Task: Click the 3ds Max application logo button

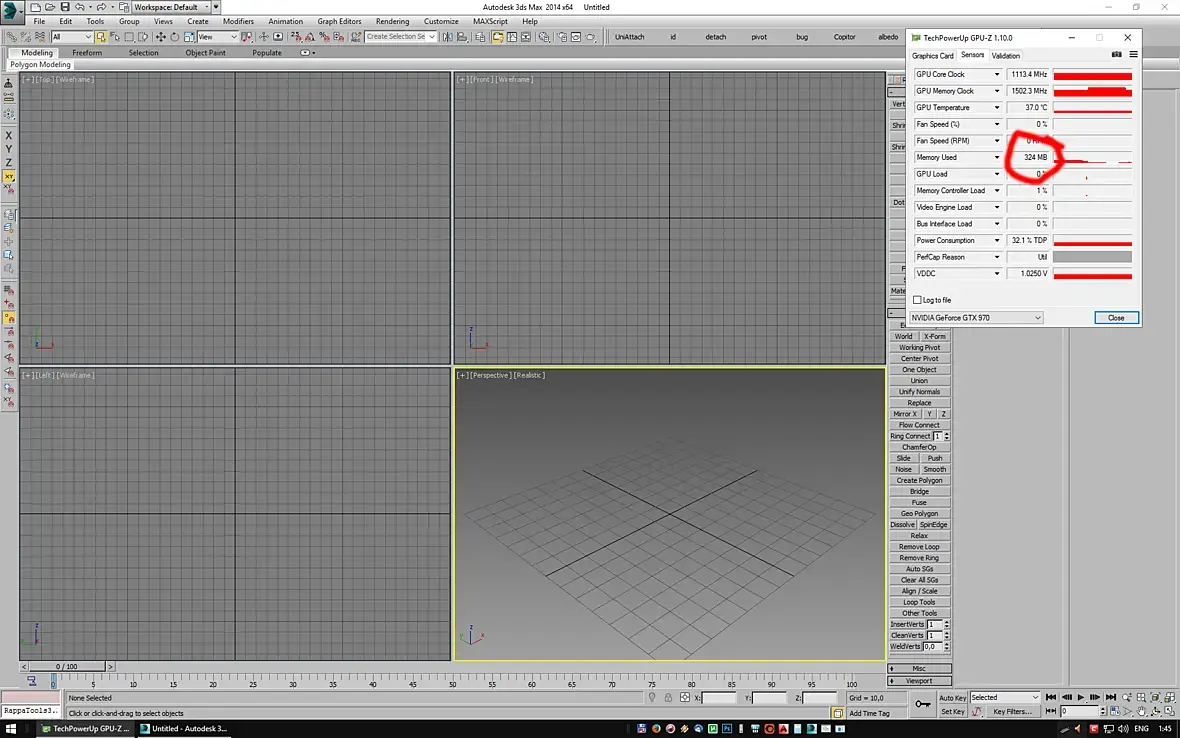Action: 12,12
